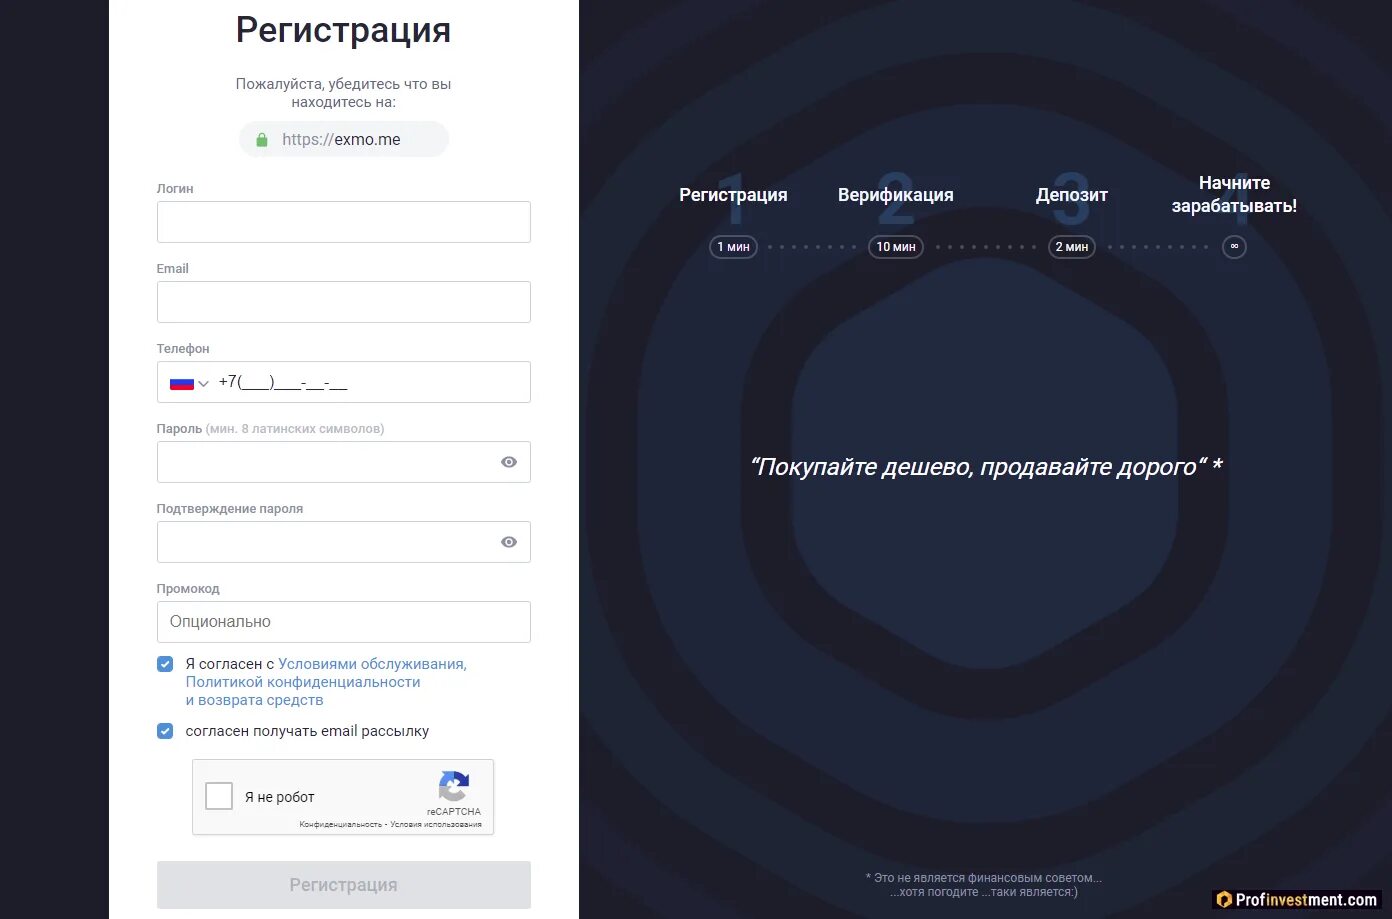The image size is (1392, 919).
Task: Click the green padlock icon beside exmo.me
Action: (262, 140)
